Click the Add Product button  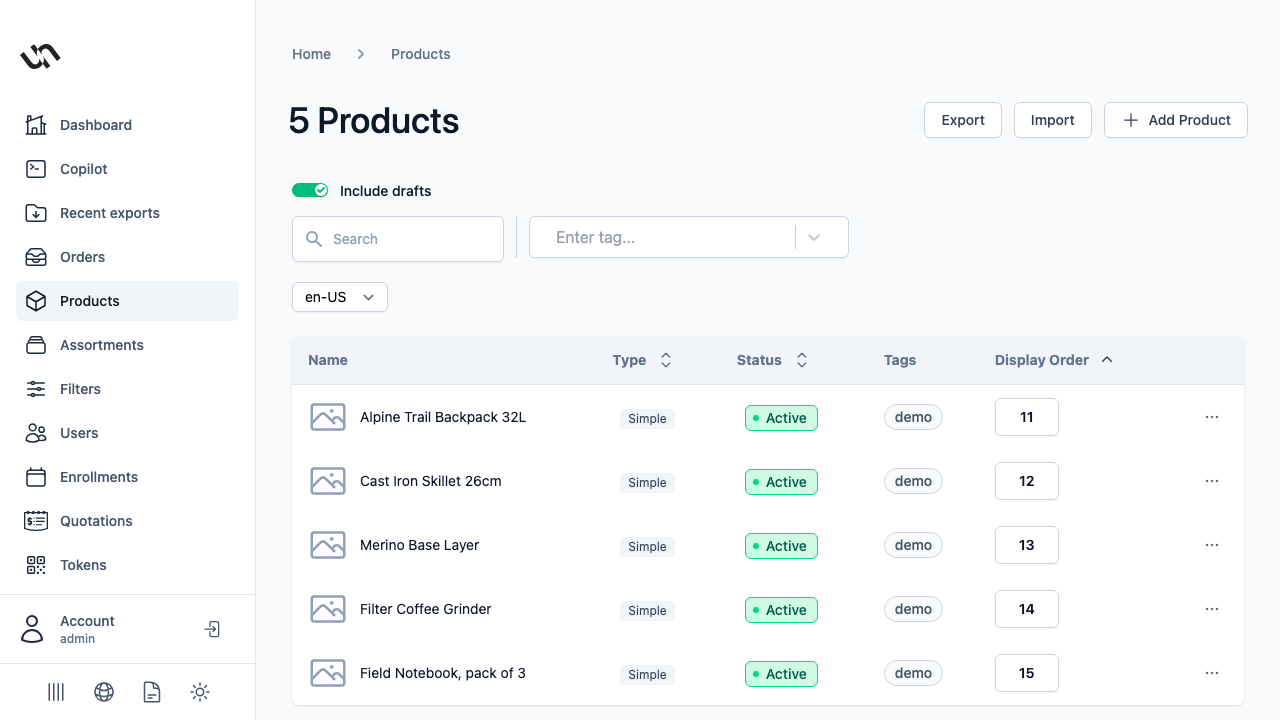[1176, 120]
